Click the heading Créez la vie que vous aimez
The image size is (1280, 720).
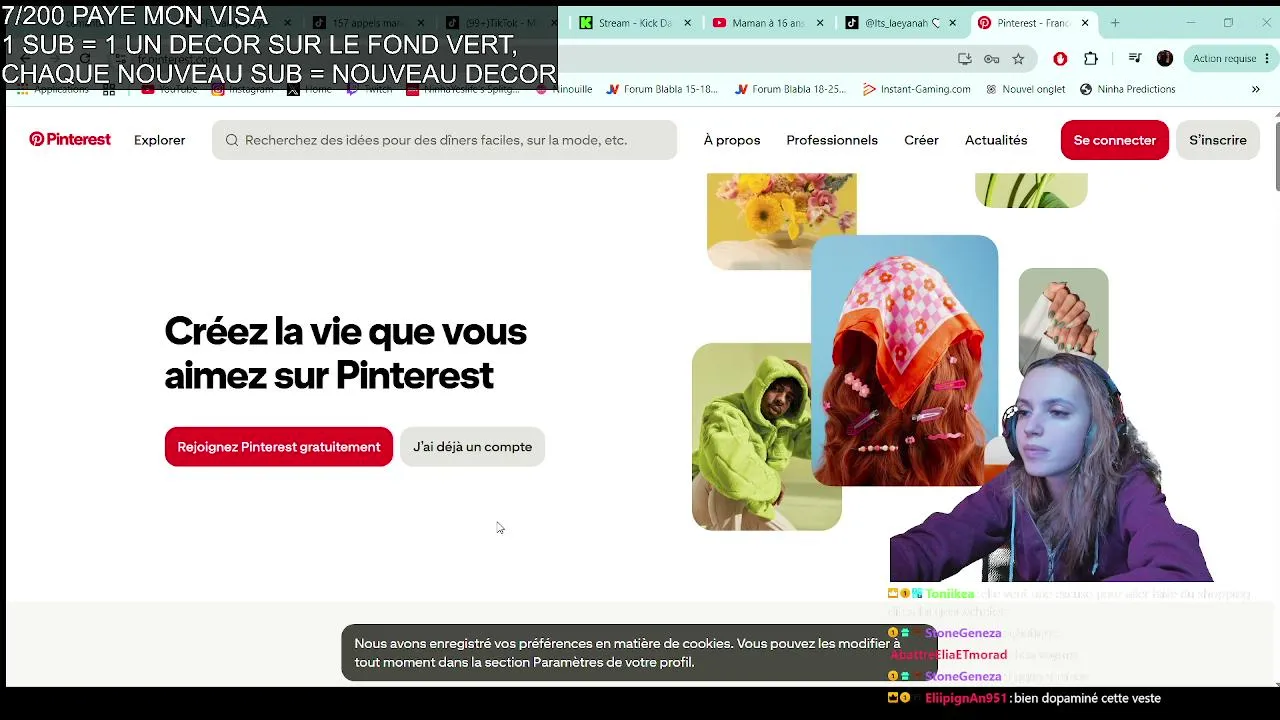coord(345,353)
